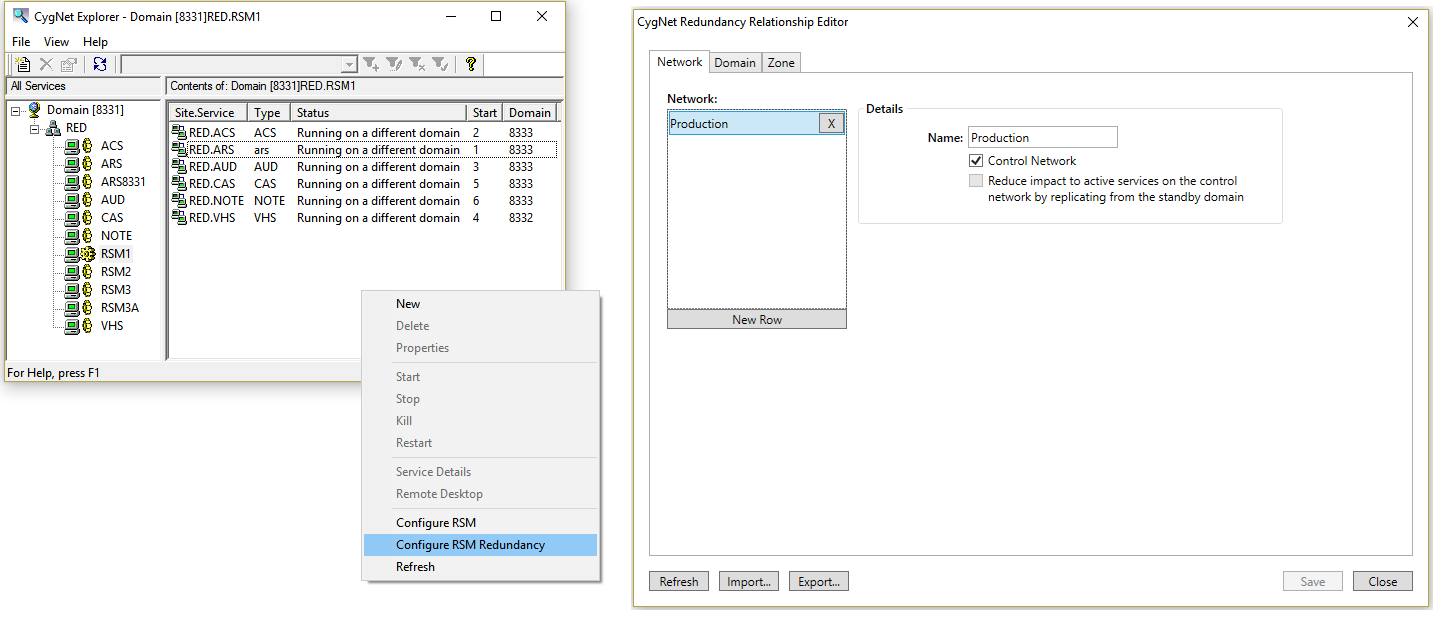This screenshot has height=640, width=1456.
Task: Click the Remove filter funnel icon
Action: (417, 64)
